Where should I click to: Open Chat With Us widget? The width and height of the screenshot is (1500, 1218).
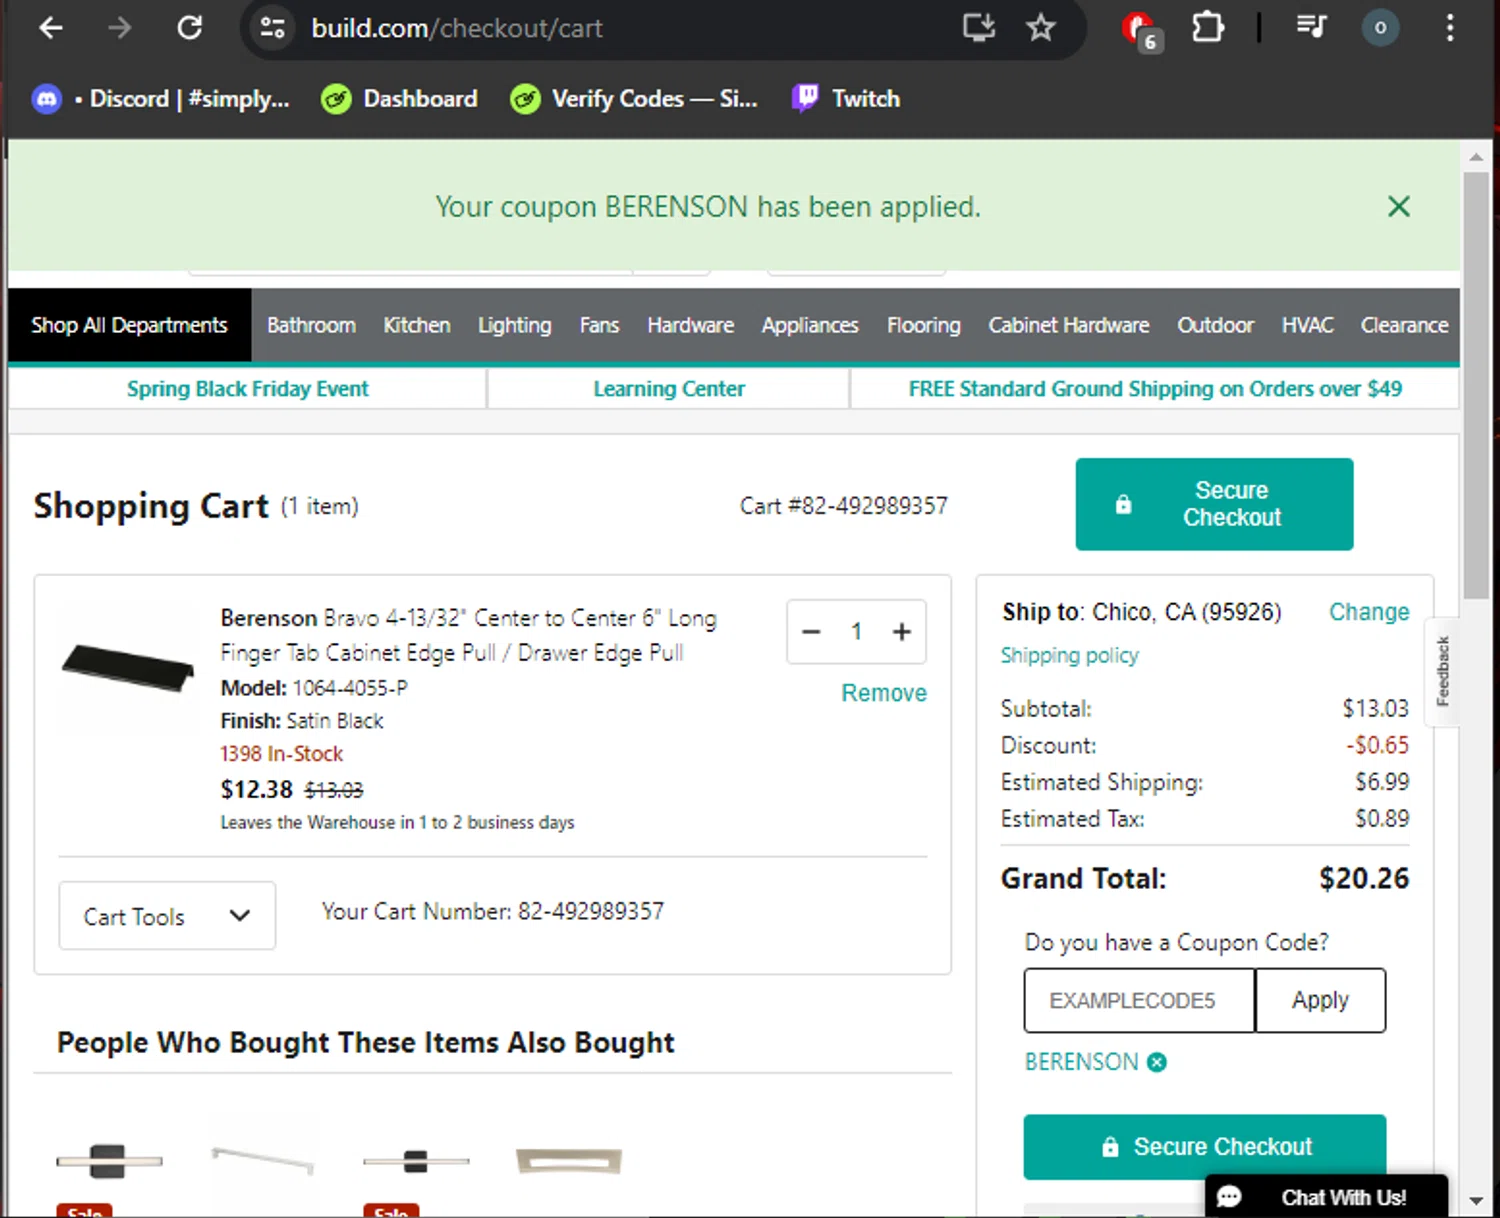pos(1327,1197)
